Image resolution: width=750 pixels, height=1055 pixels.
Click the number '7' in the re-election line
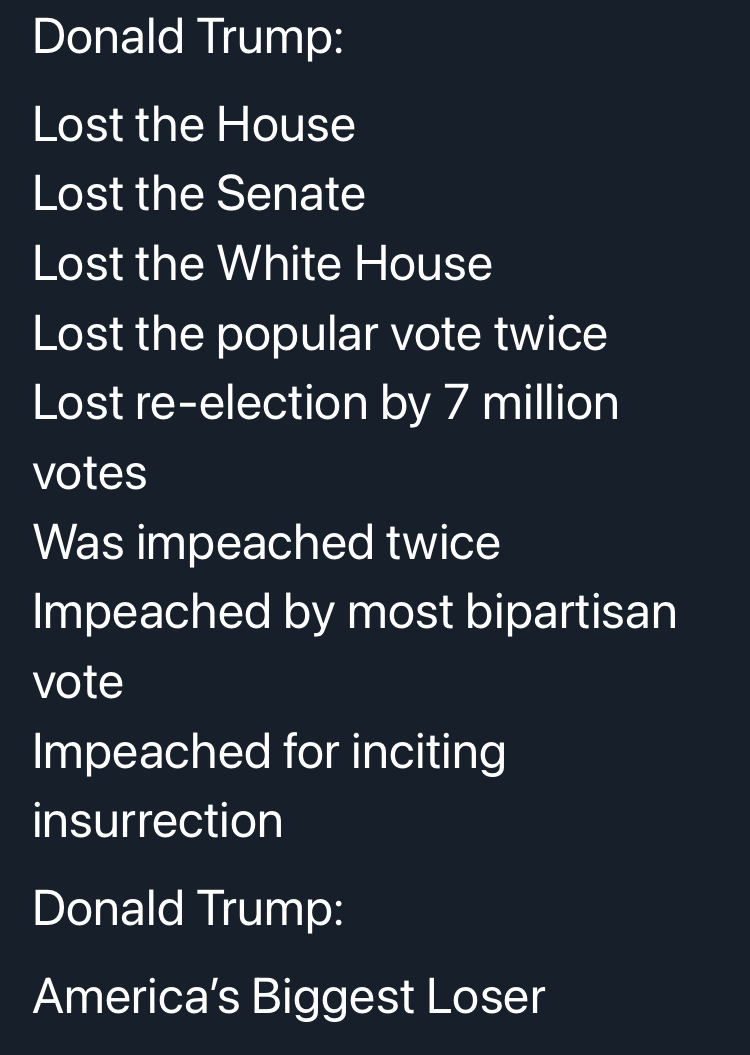455,403
